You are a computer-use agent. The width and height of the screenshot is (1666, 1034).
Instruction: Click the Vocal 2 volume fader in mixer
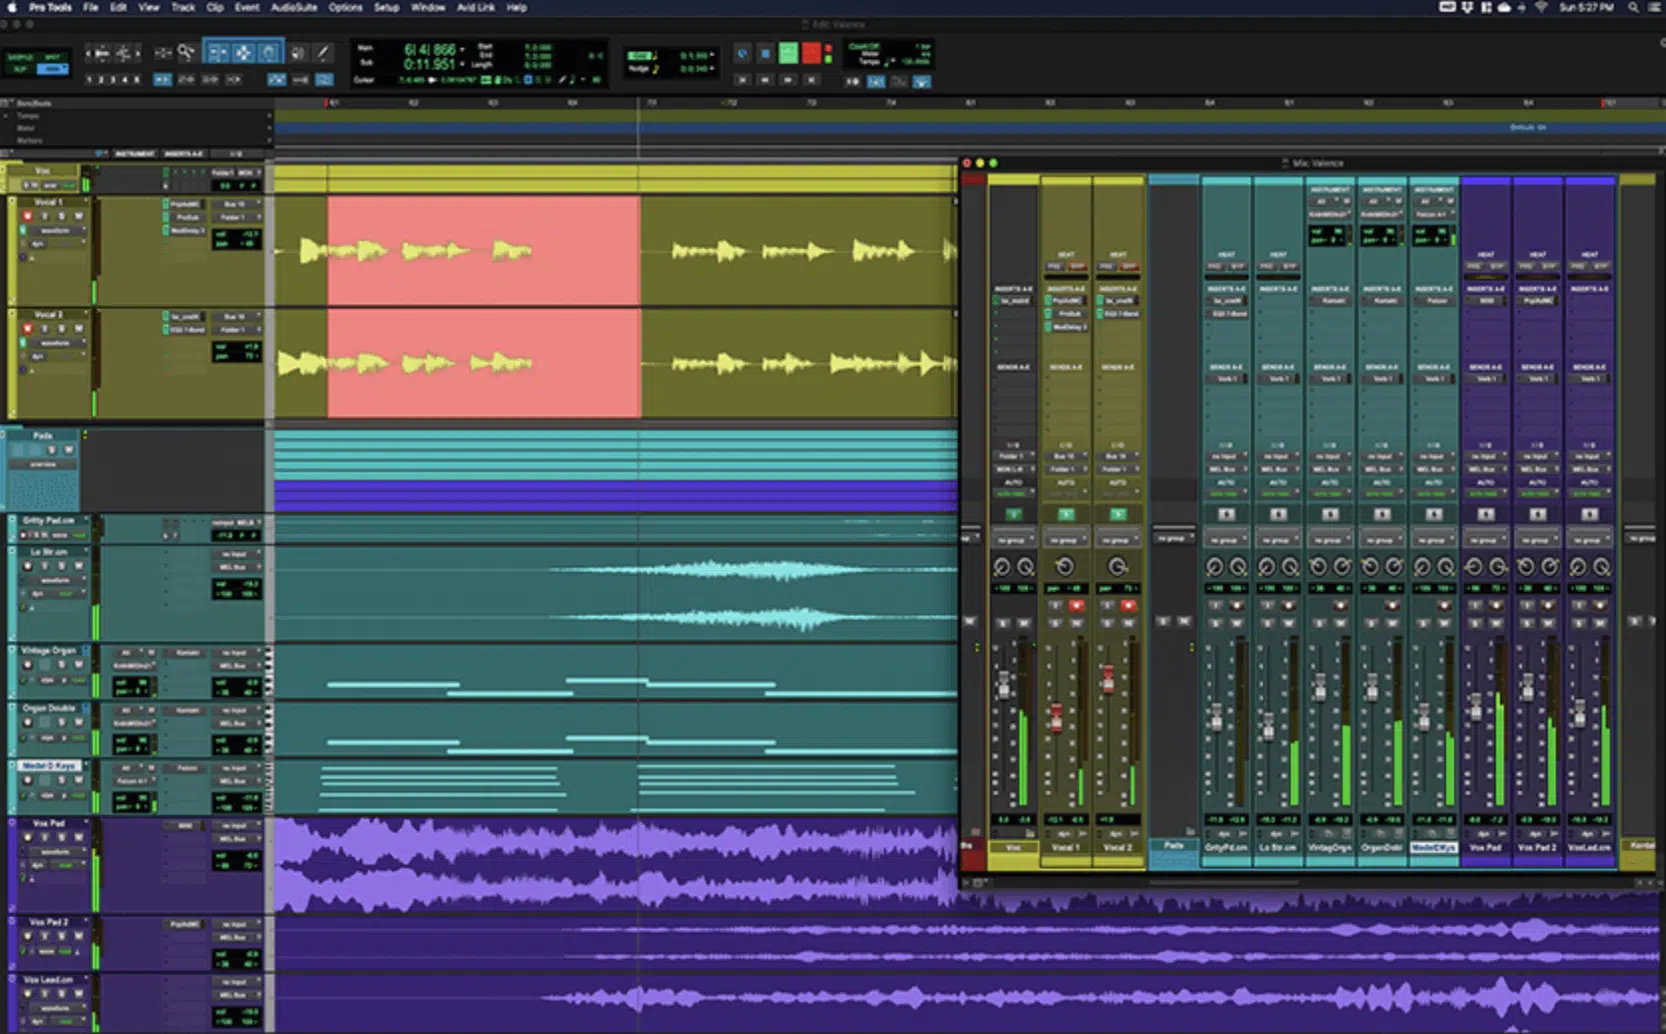click(x=1108, y=680)
